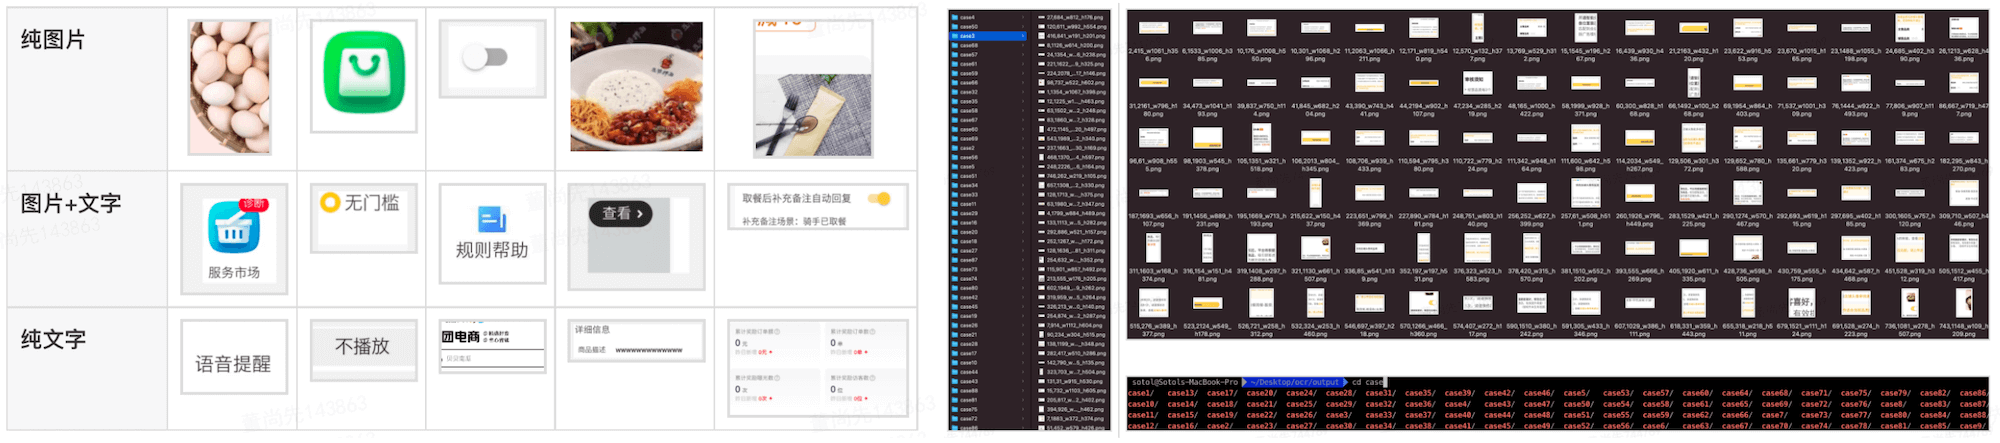The height and width of the screenshot is (443, 2000).
Task: Click the cutlery and napkin image
Action: (812, 114)
